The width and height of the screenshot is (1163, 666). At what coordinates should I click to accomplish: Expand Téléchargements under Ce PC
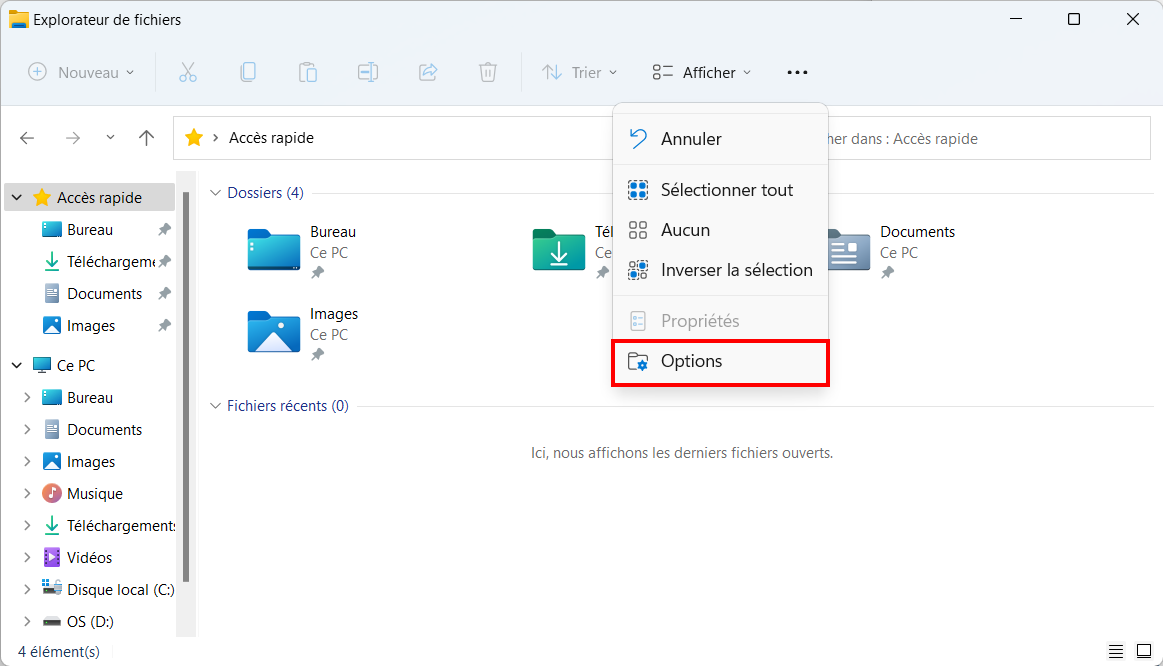click(27, 525)
